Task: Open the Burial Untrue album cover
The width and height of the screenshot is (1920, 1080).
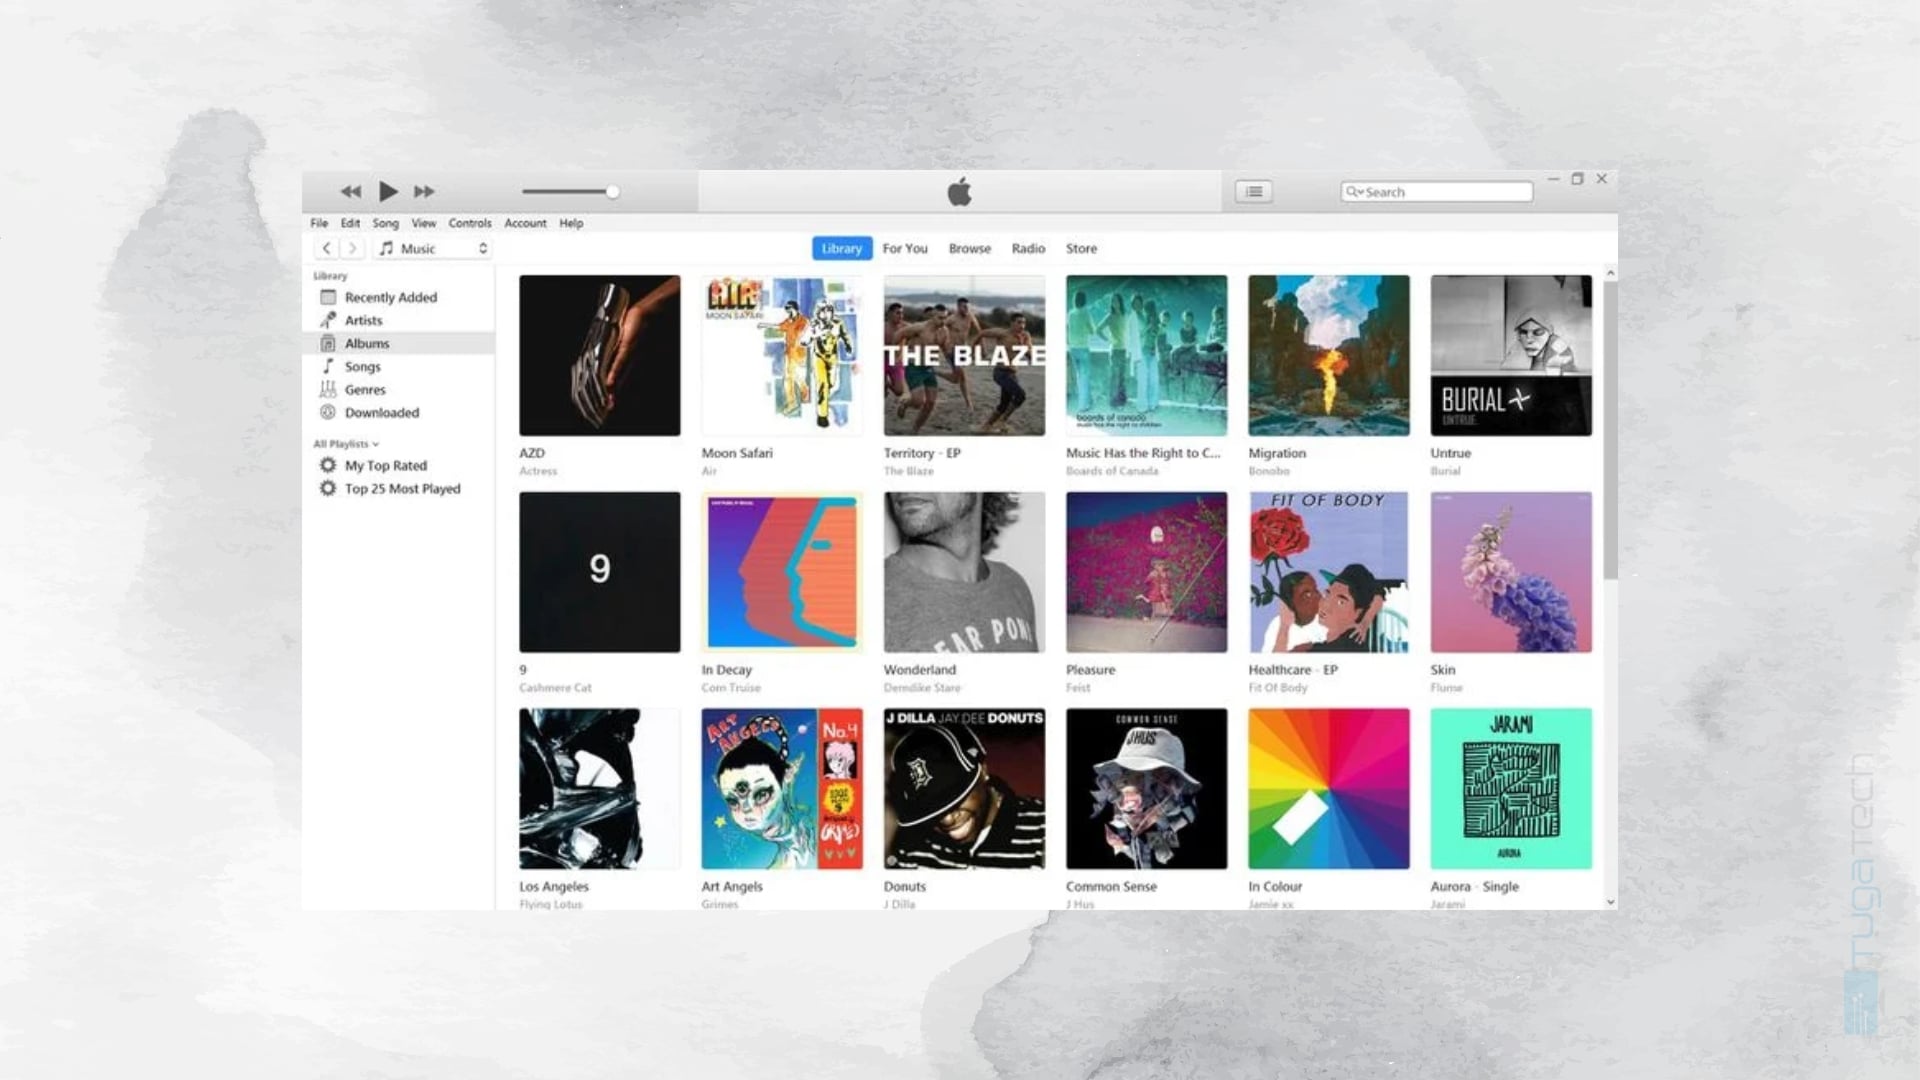Action: pos(1511,355)
